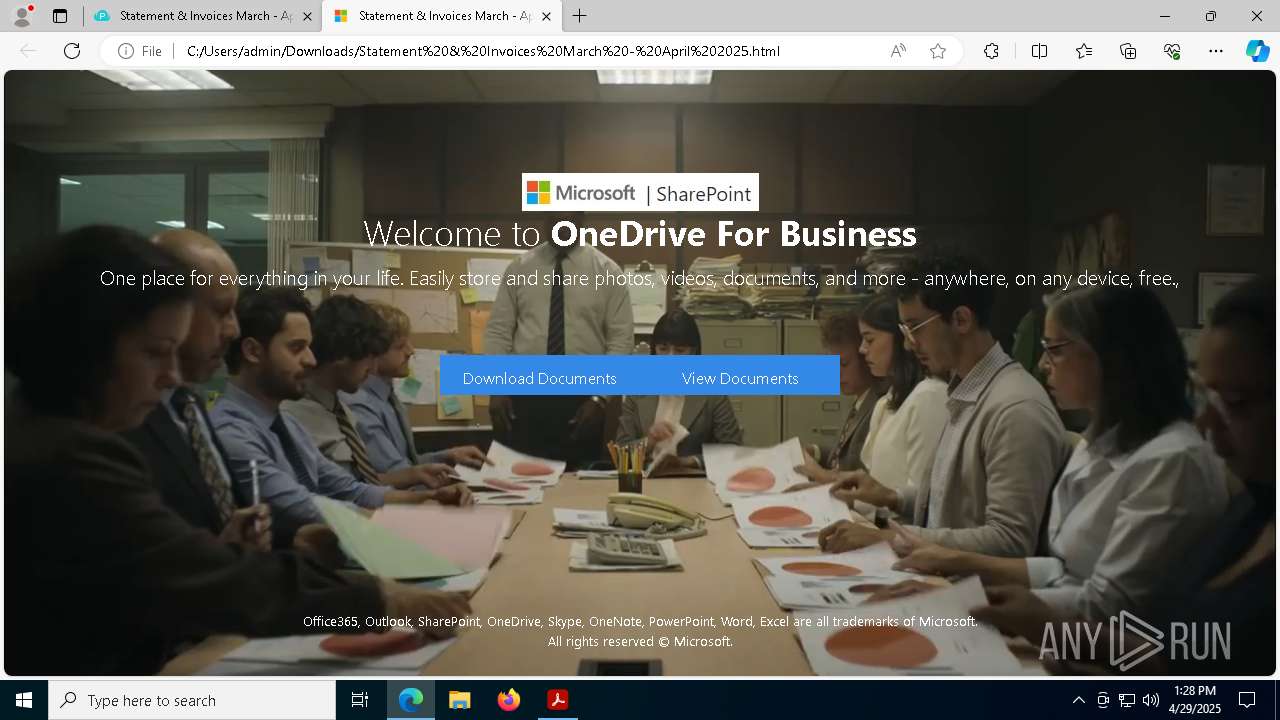The height and width of the screenshot is (720, 1280).
Task: View the File site information icon
Action: tap(140, 51)
